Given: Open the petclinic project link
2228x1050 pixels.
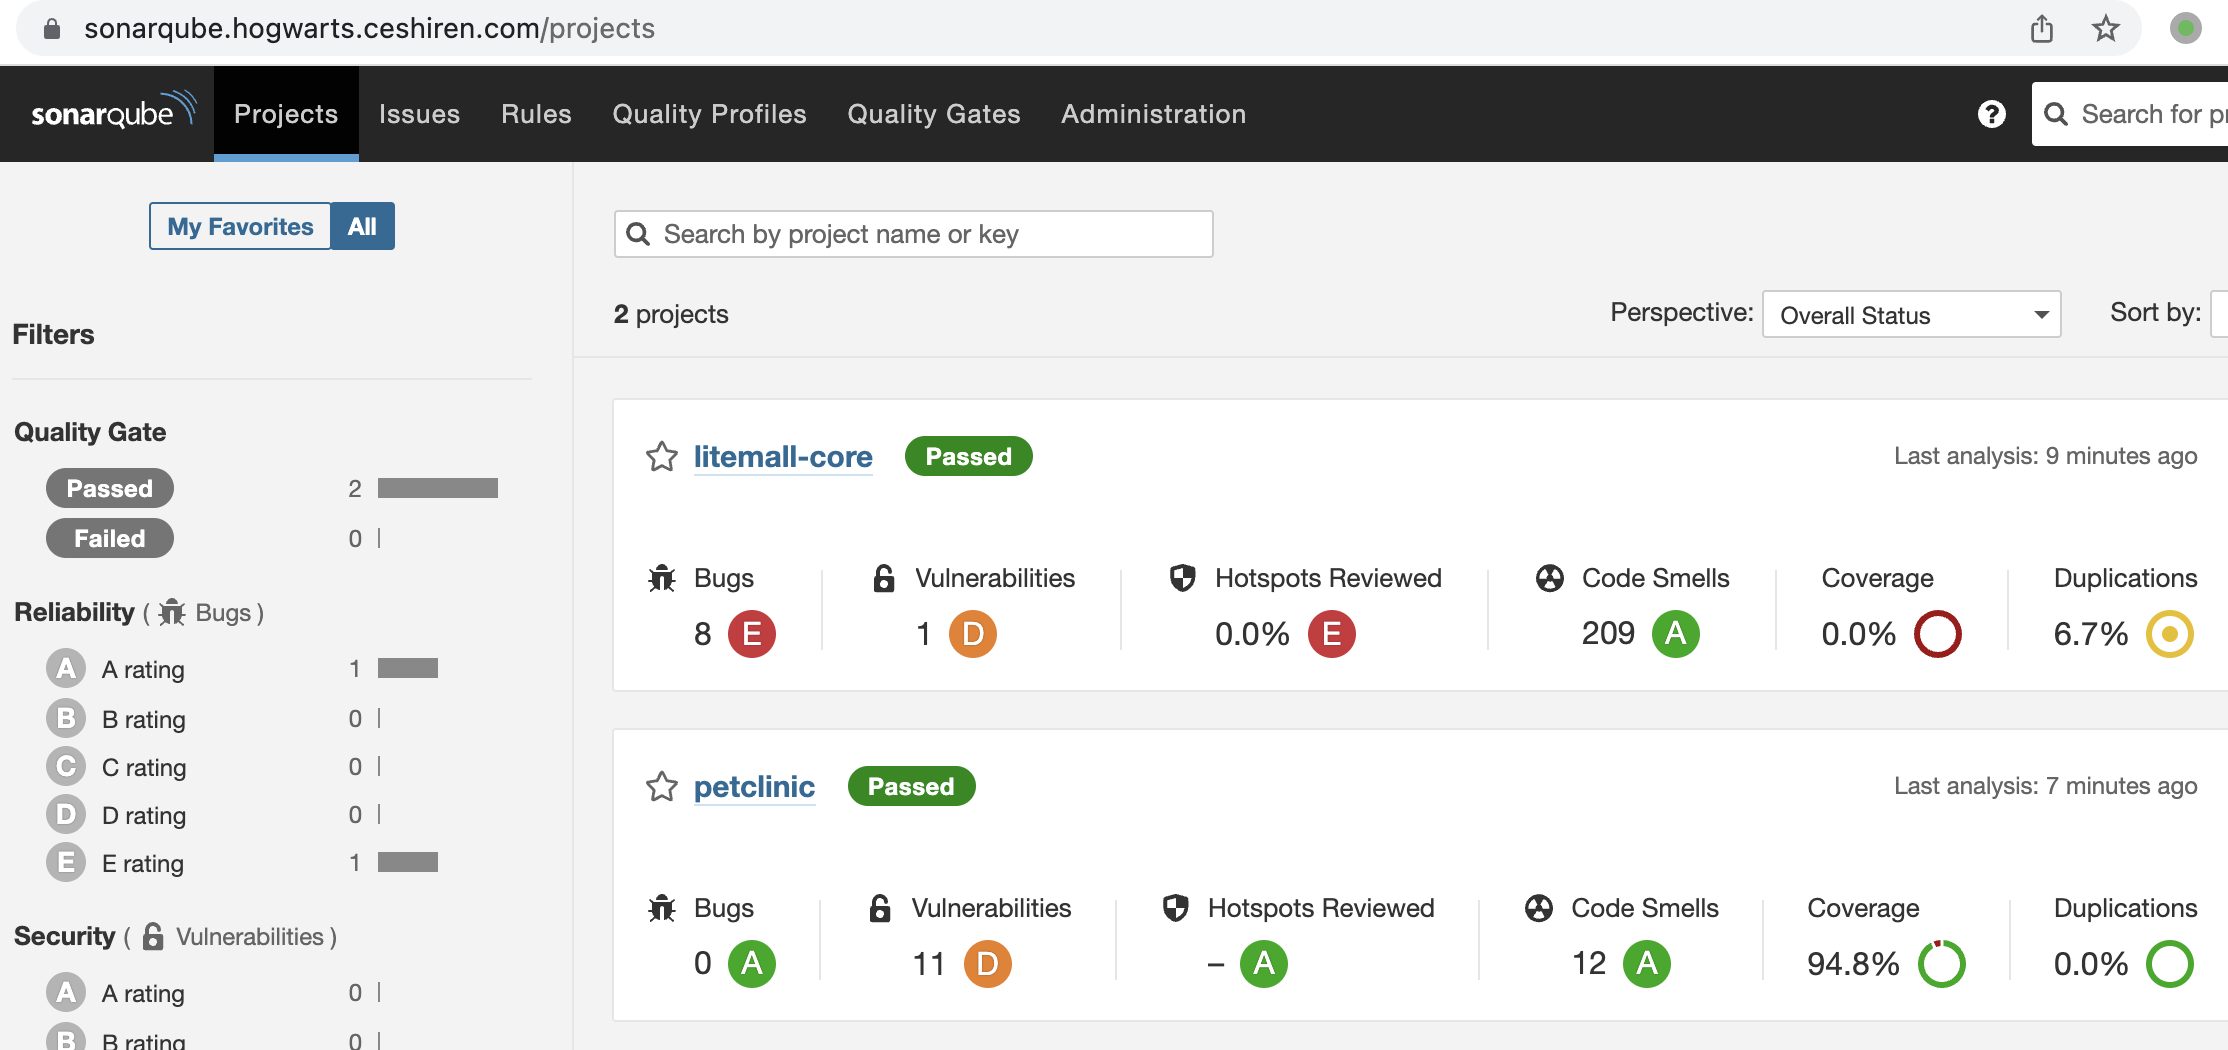Looking at the screenshot, I should point(754,787).
